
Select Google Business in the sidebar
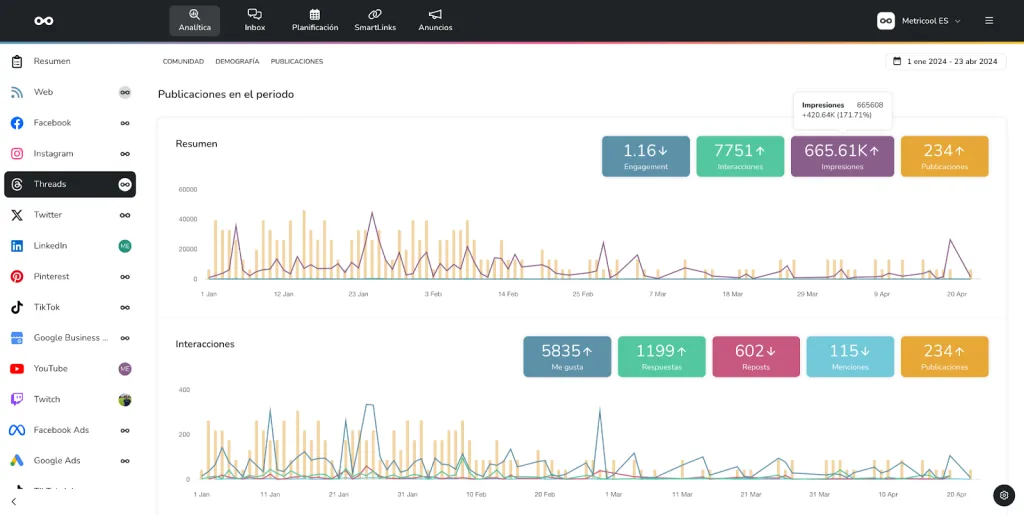(70, 337)
